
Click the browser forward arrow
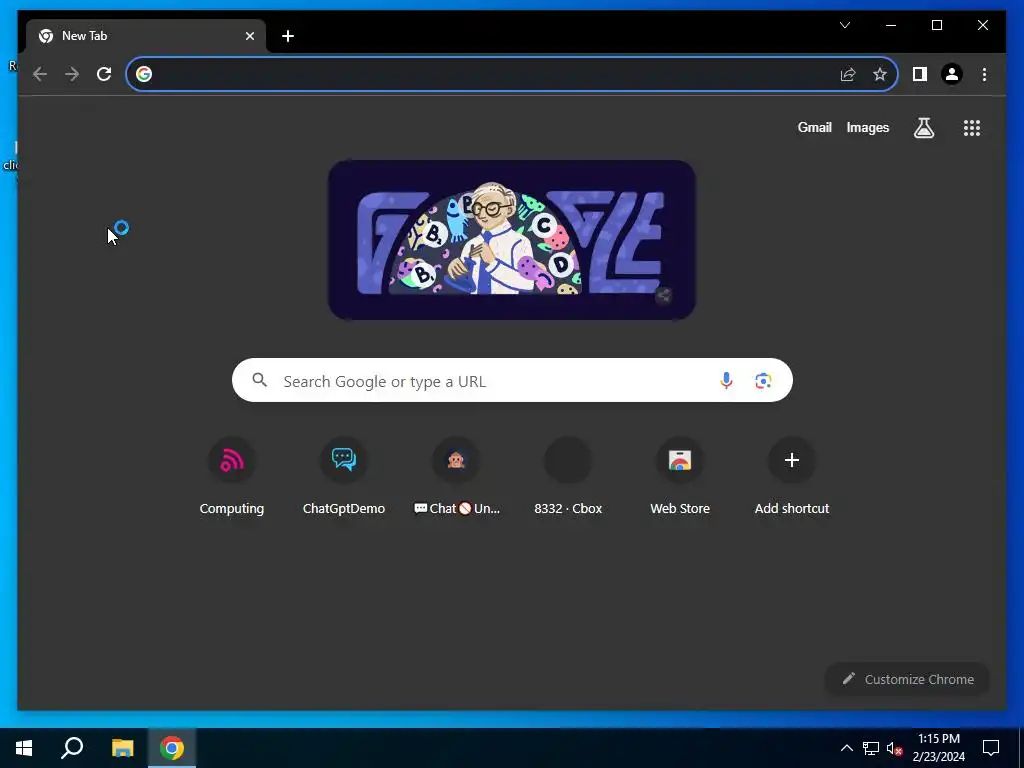tap(72, 74)
